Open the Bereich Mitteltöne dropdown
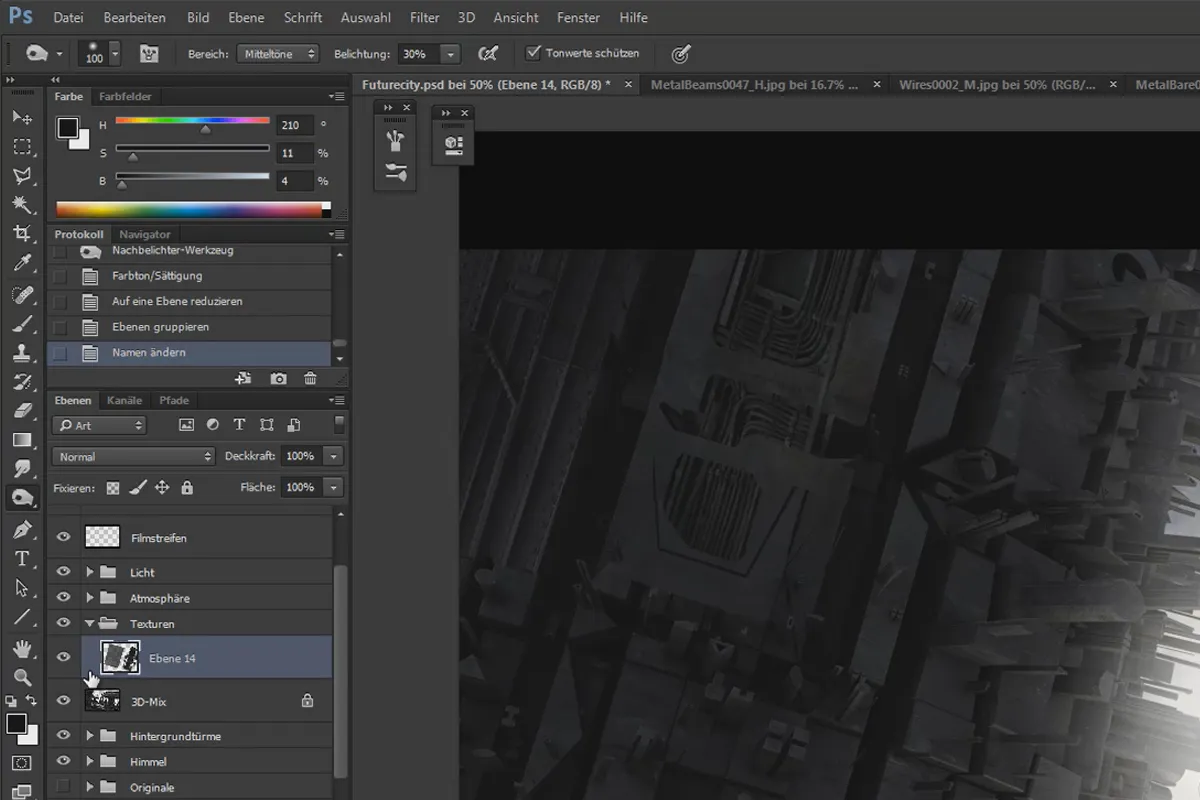The width and height of the screenshot is (1200, 800). 278,53
